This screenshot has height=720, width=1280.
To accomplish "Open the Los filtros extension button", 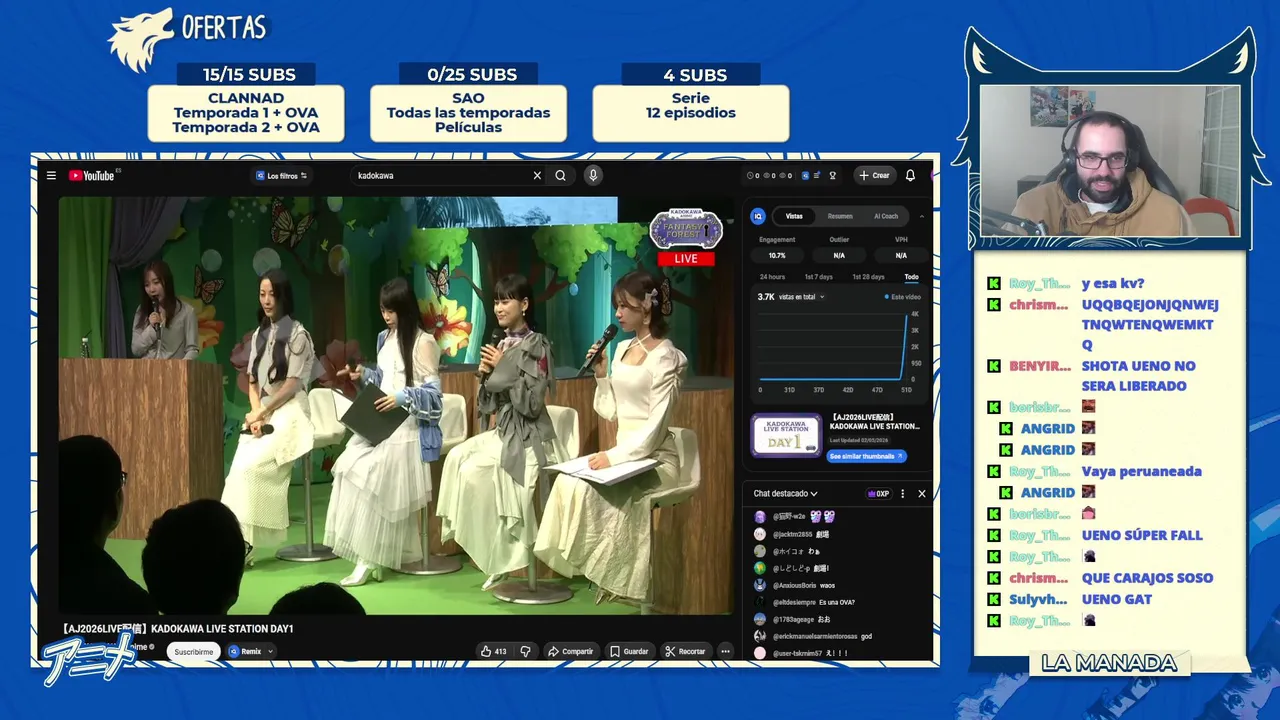I will 280,175.
